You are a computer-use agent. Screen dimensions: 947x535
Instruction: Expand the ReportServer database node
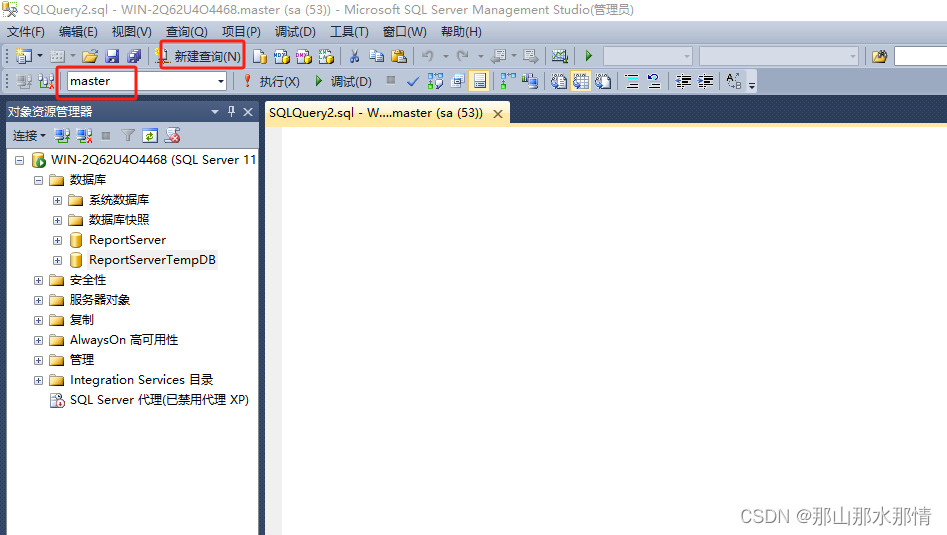click(57, 240)
